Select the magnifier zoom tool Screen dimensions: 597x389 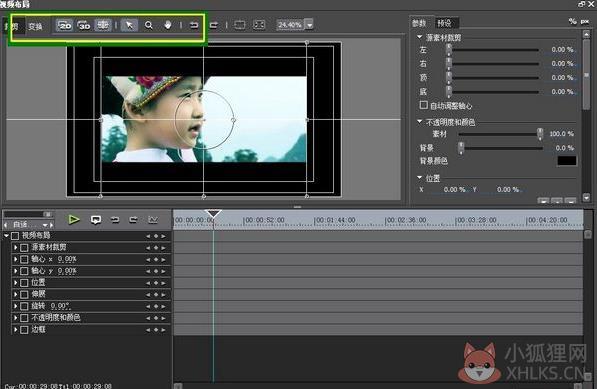coord(148,26)
